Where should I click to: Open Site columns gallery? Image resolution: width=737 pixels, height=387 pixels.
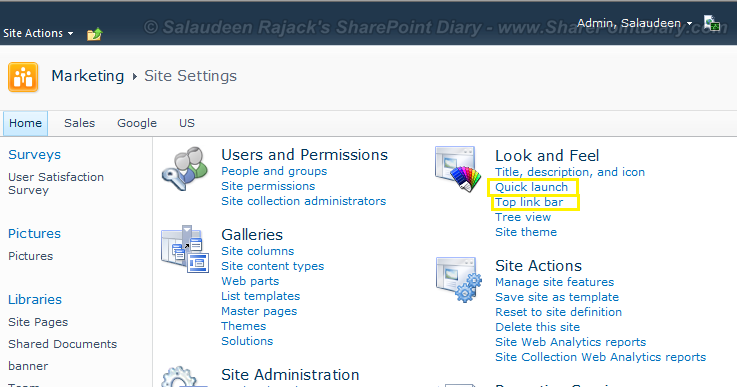[x=258, y=251]
